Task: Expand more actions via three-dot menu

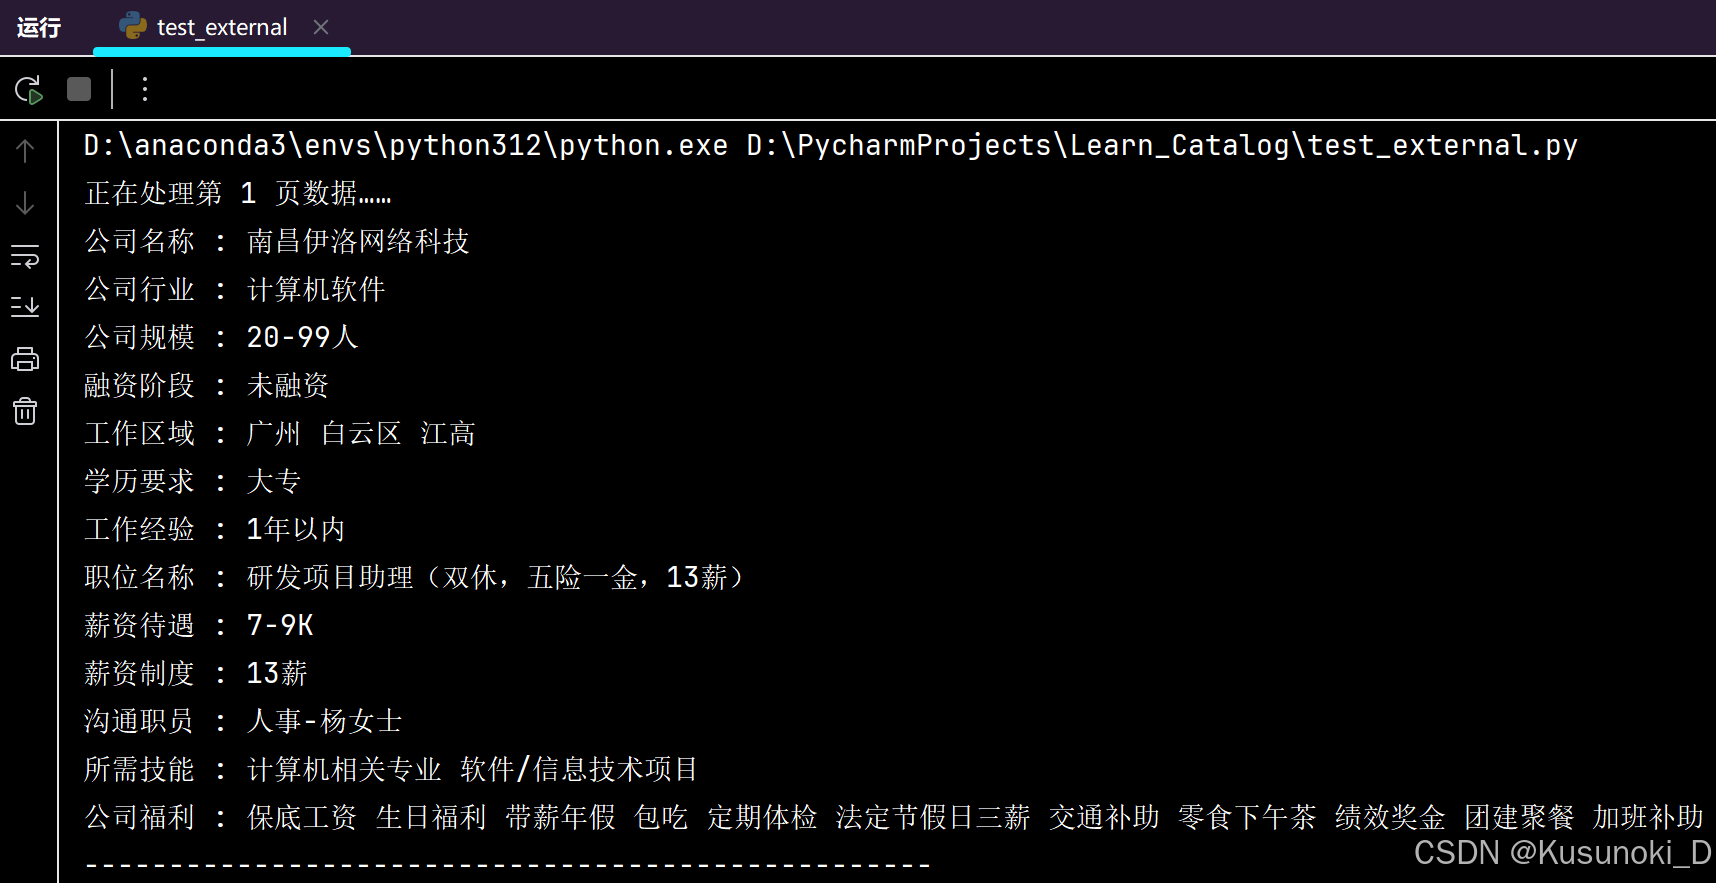Action: (x=145, y=89)
